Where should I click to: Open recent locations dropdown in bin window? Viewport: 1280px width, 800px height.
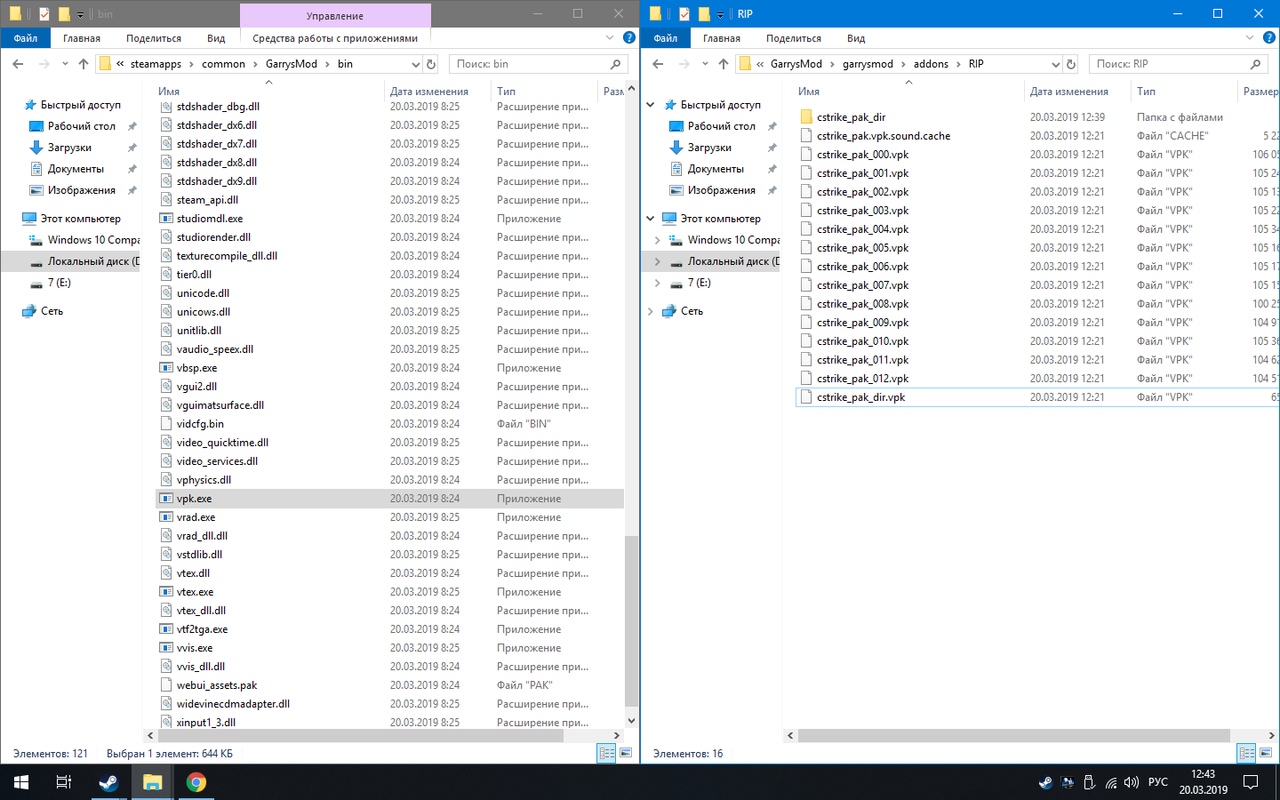pyautogui.click(x=64, y=64)
